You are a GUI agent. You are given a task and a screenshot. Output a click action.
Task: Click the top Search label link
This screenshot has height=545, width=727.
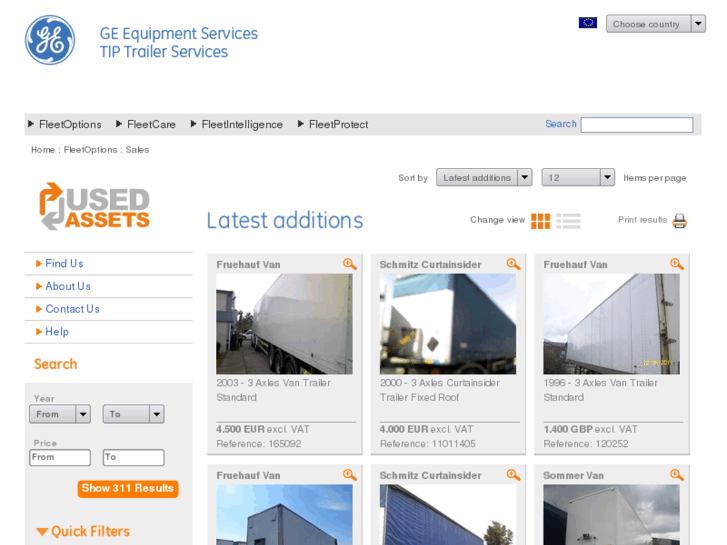[x=561, y=124]
